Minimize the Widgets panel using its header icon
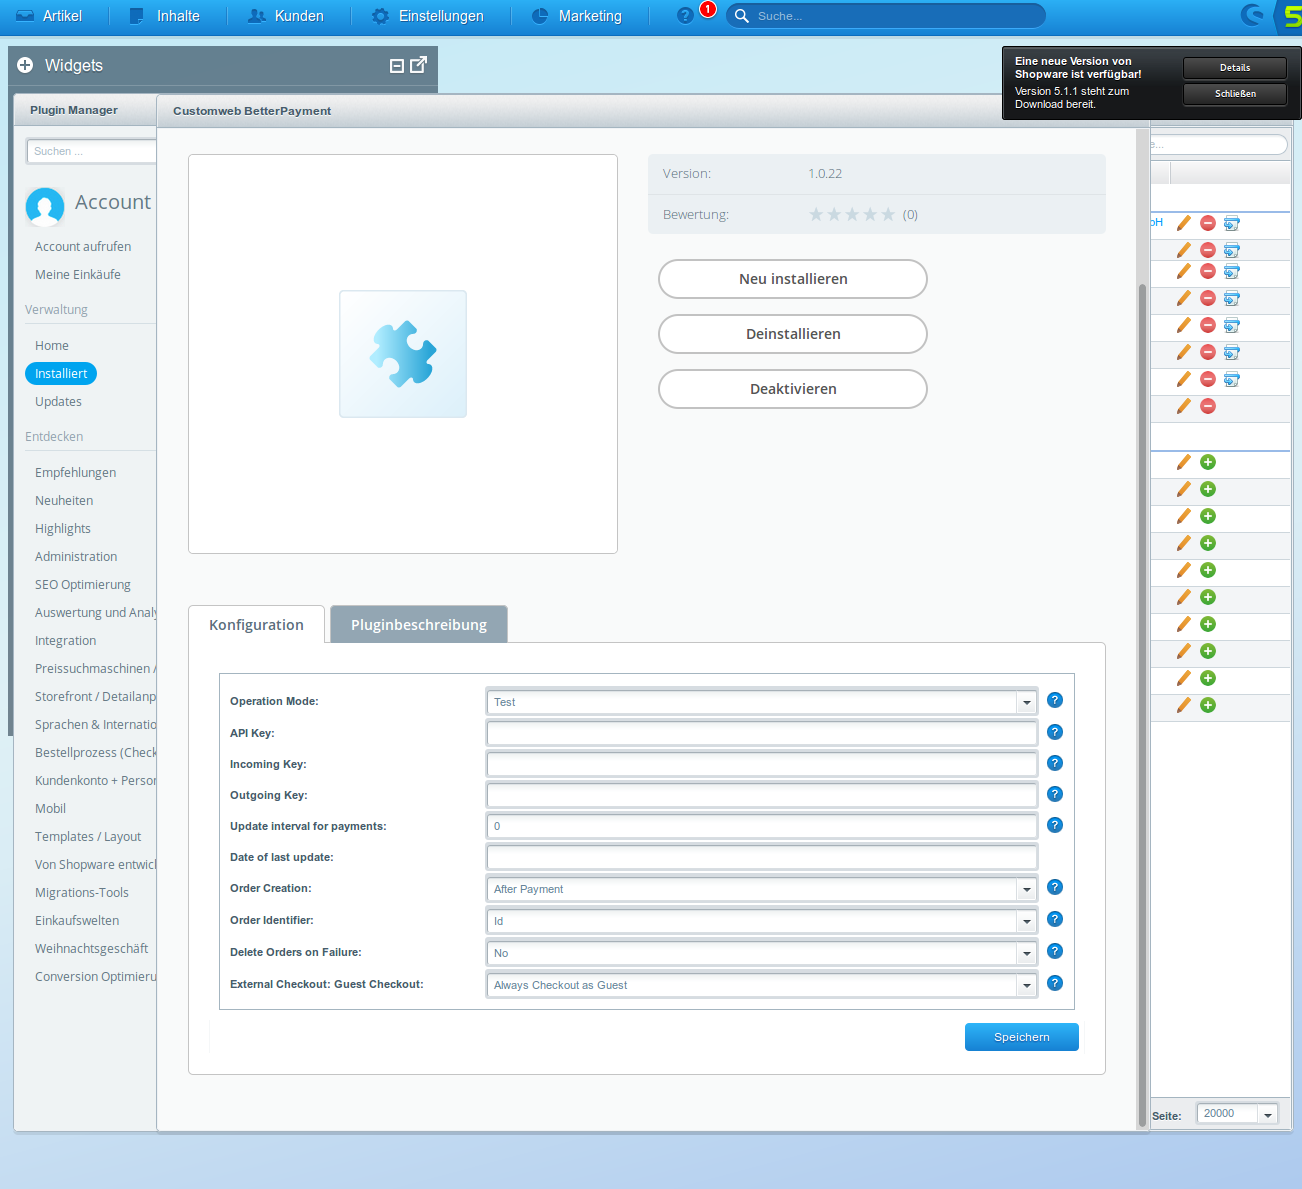 click(x=396, y=66)
